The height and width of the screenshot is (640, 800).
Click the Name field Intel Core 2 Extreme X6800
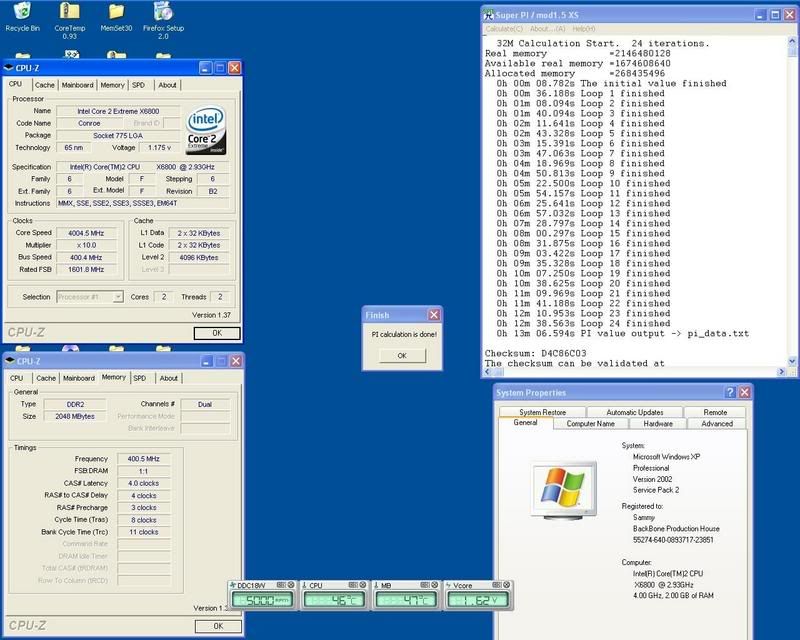coord(118,111)
